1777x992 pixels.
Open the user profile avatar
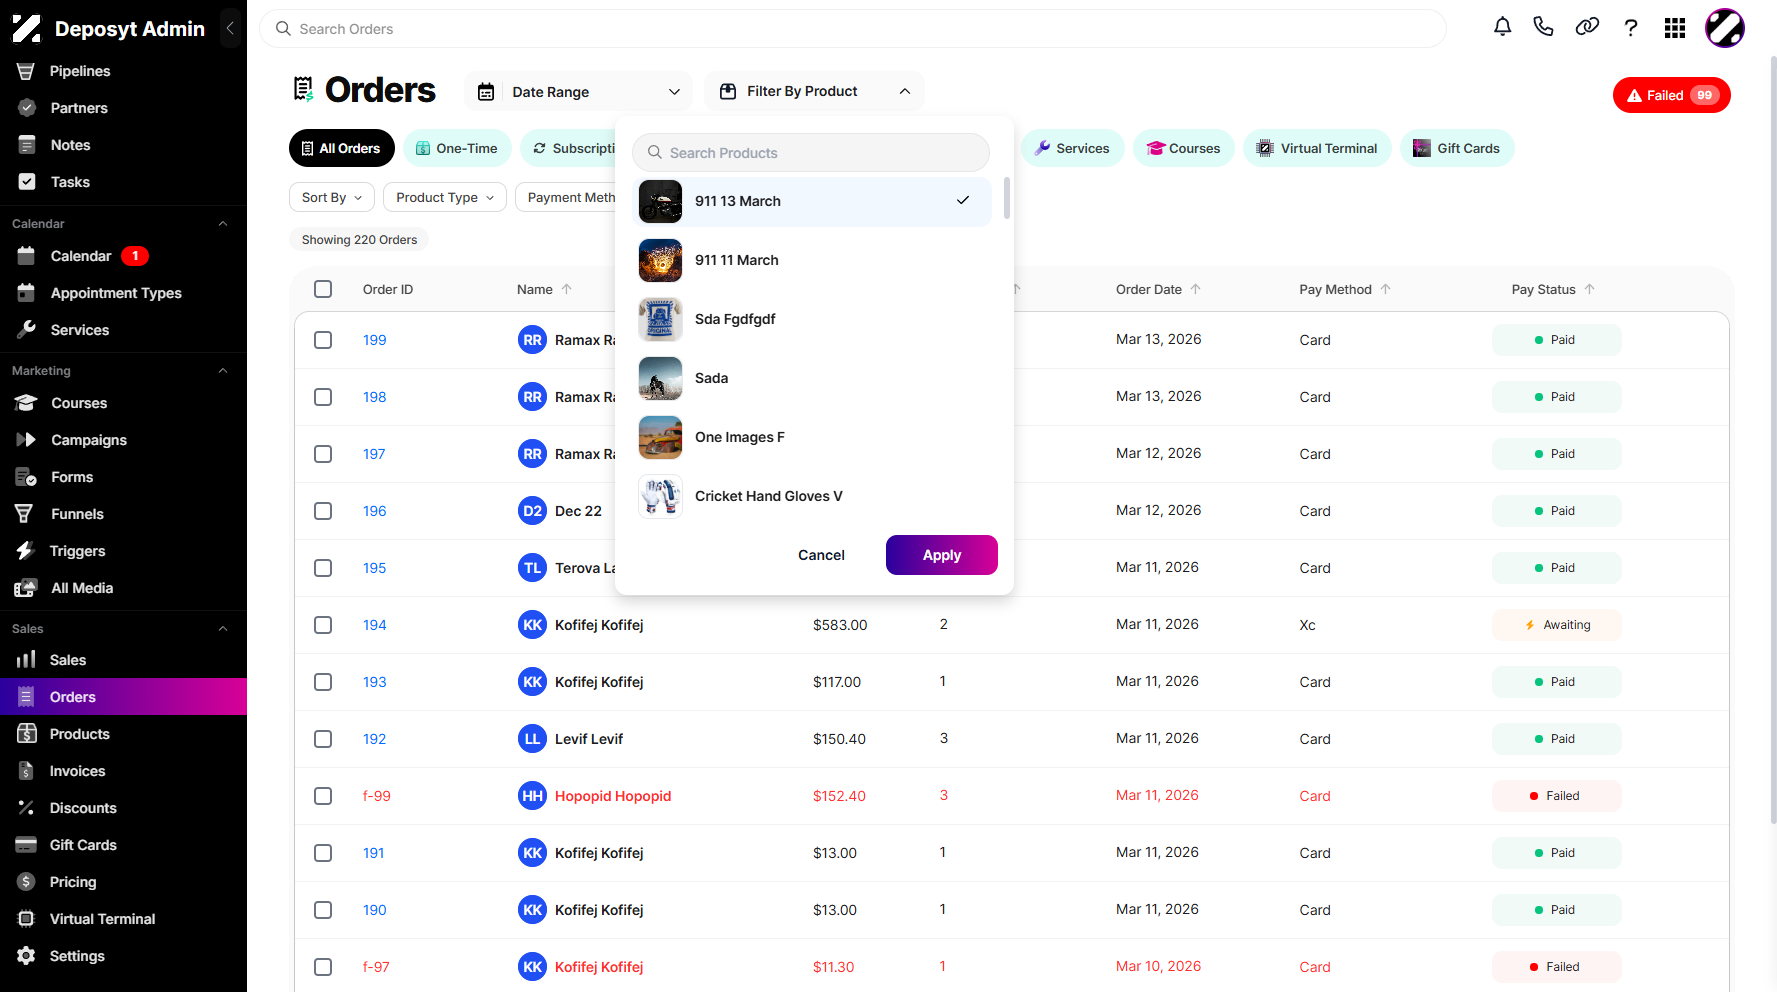[1725, 28]
